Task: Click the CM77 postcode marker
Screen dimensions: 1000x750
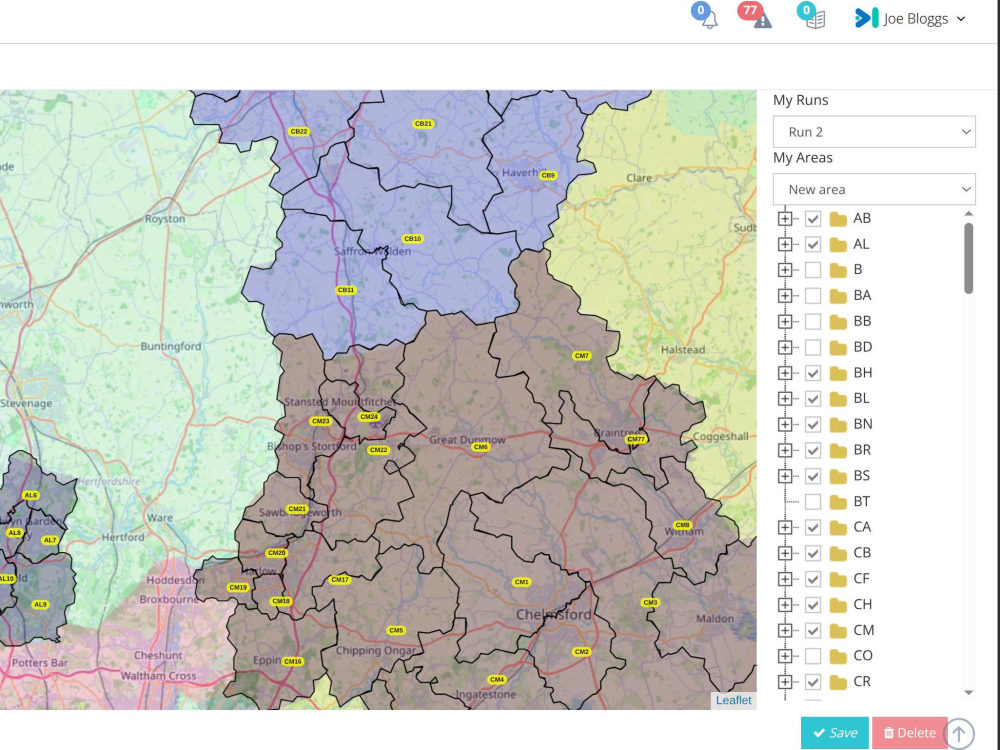Action: click(636, 439)
